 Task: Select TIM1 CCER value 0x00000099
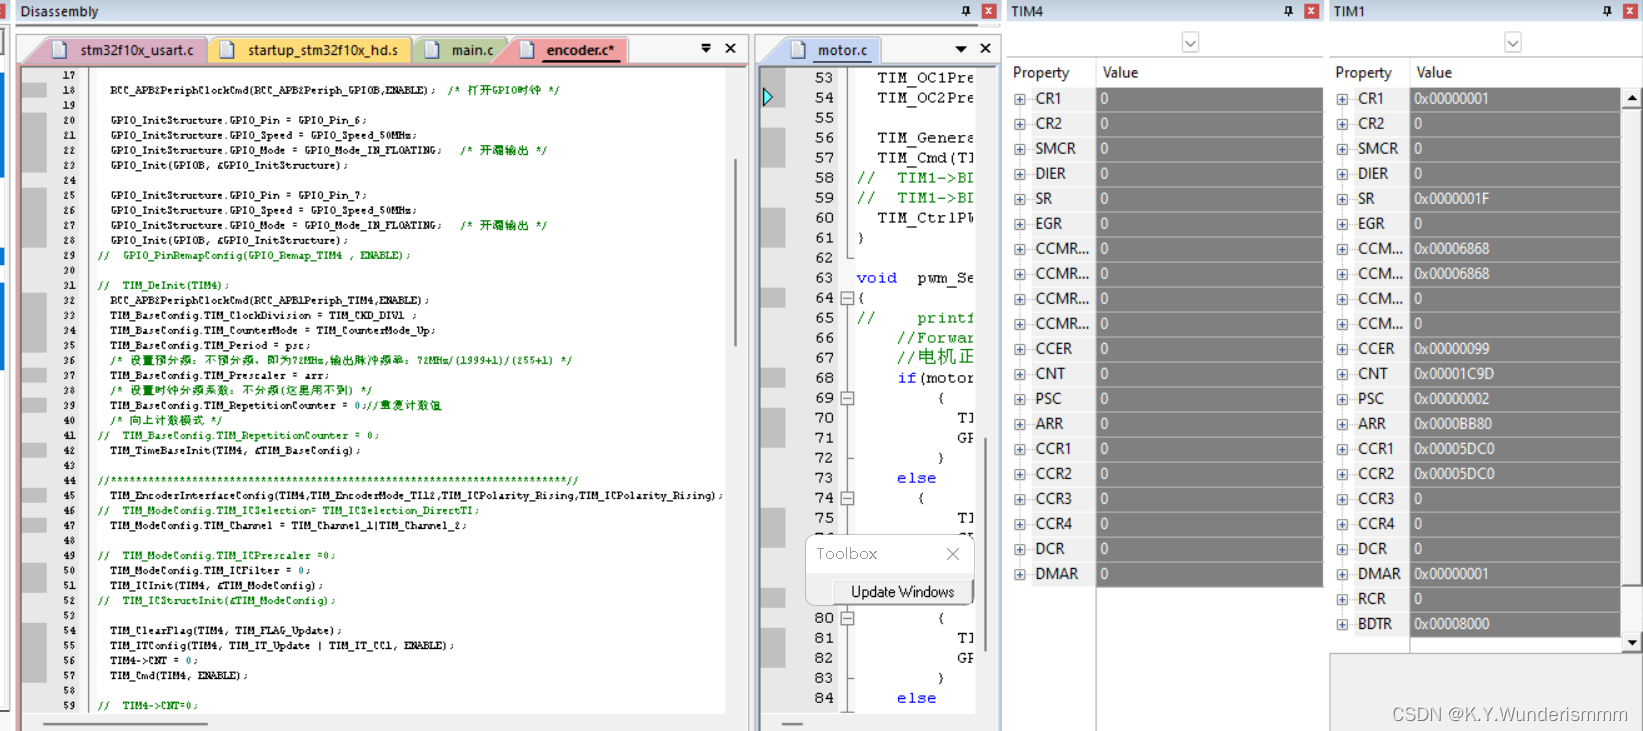(x=1515, y=349)
